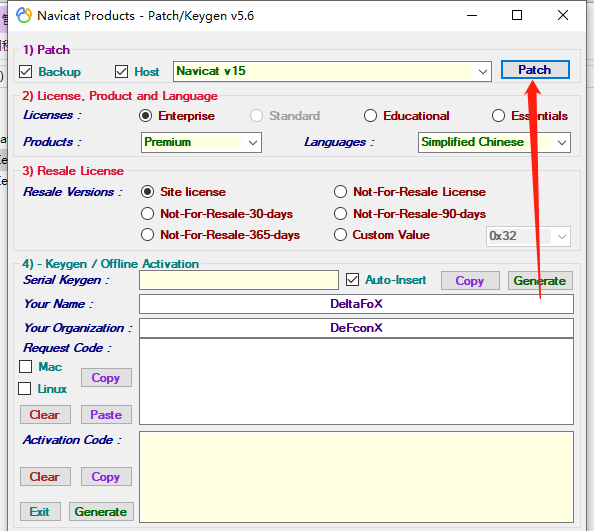Screen dimensions: 594x531
Task: Open the Languages Simplified Chinese dropdown
Action: (x=494, y=142)
